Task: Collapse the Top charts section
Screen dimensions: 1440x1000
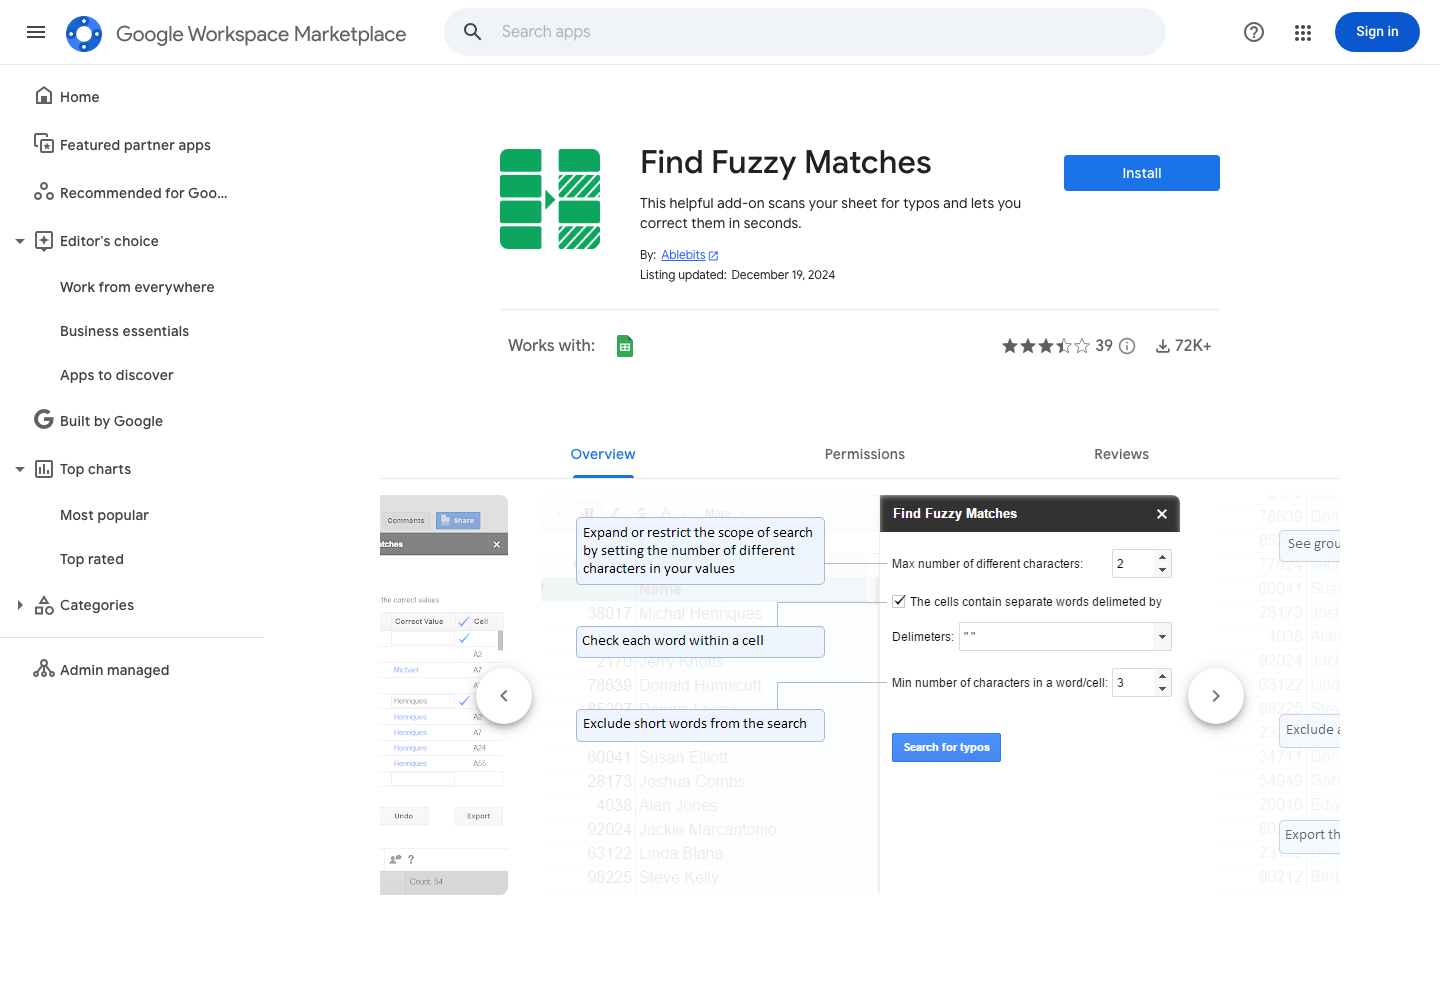Action: [20, 469]
